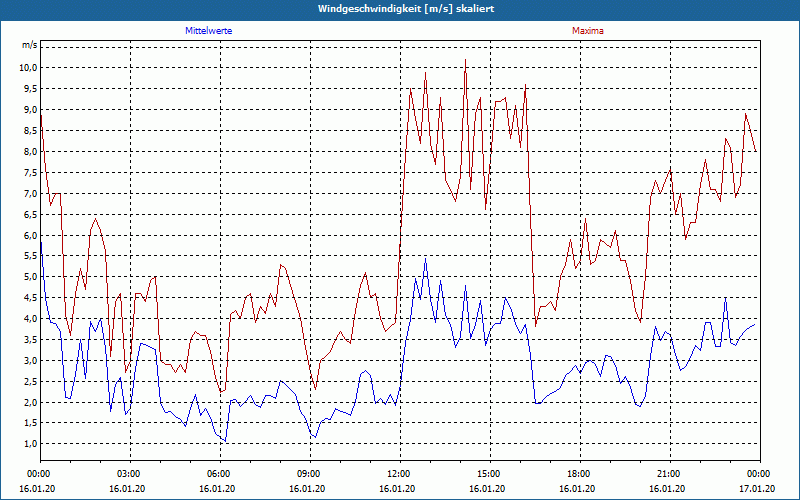Click the 06:00 time axis label

coord(220,474)
